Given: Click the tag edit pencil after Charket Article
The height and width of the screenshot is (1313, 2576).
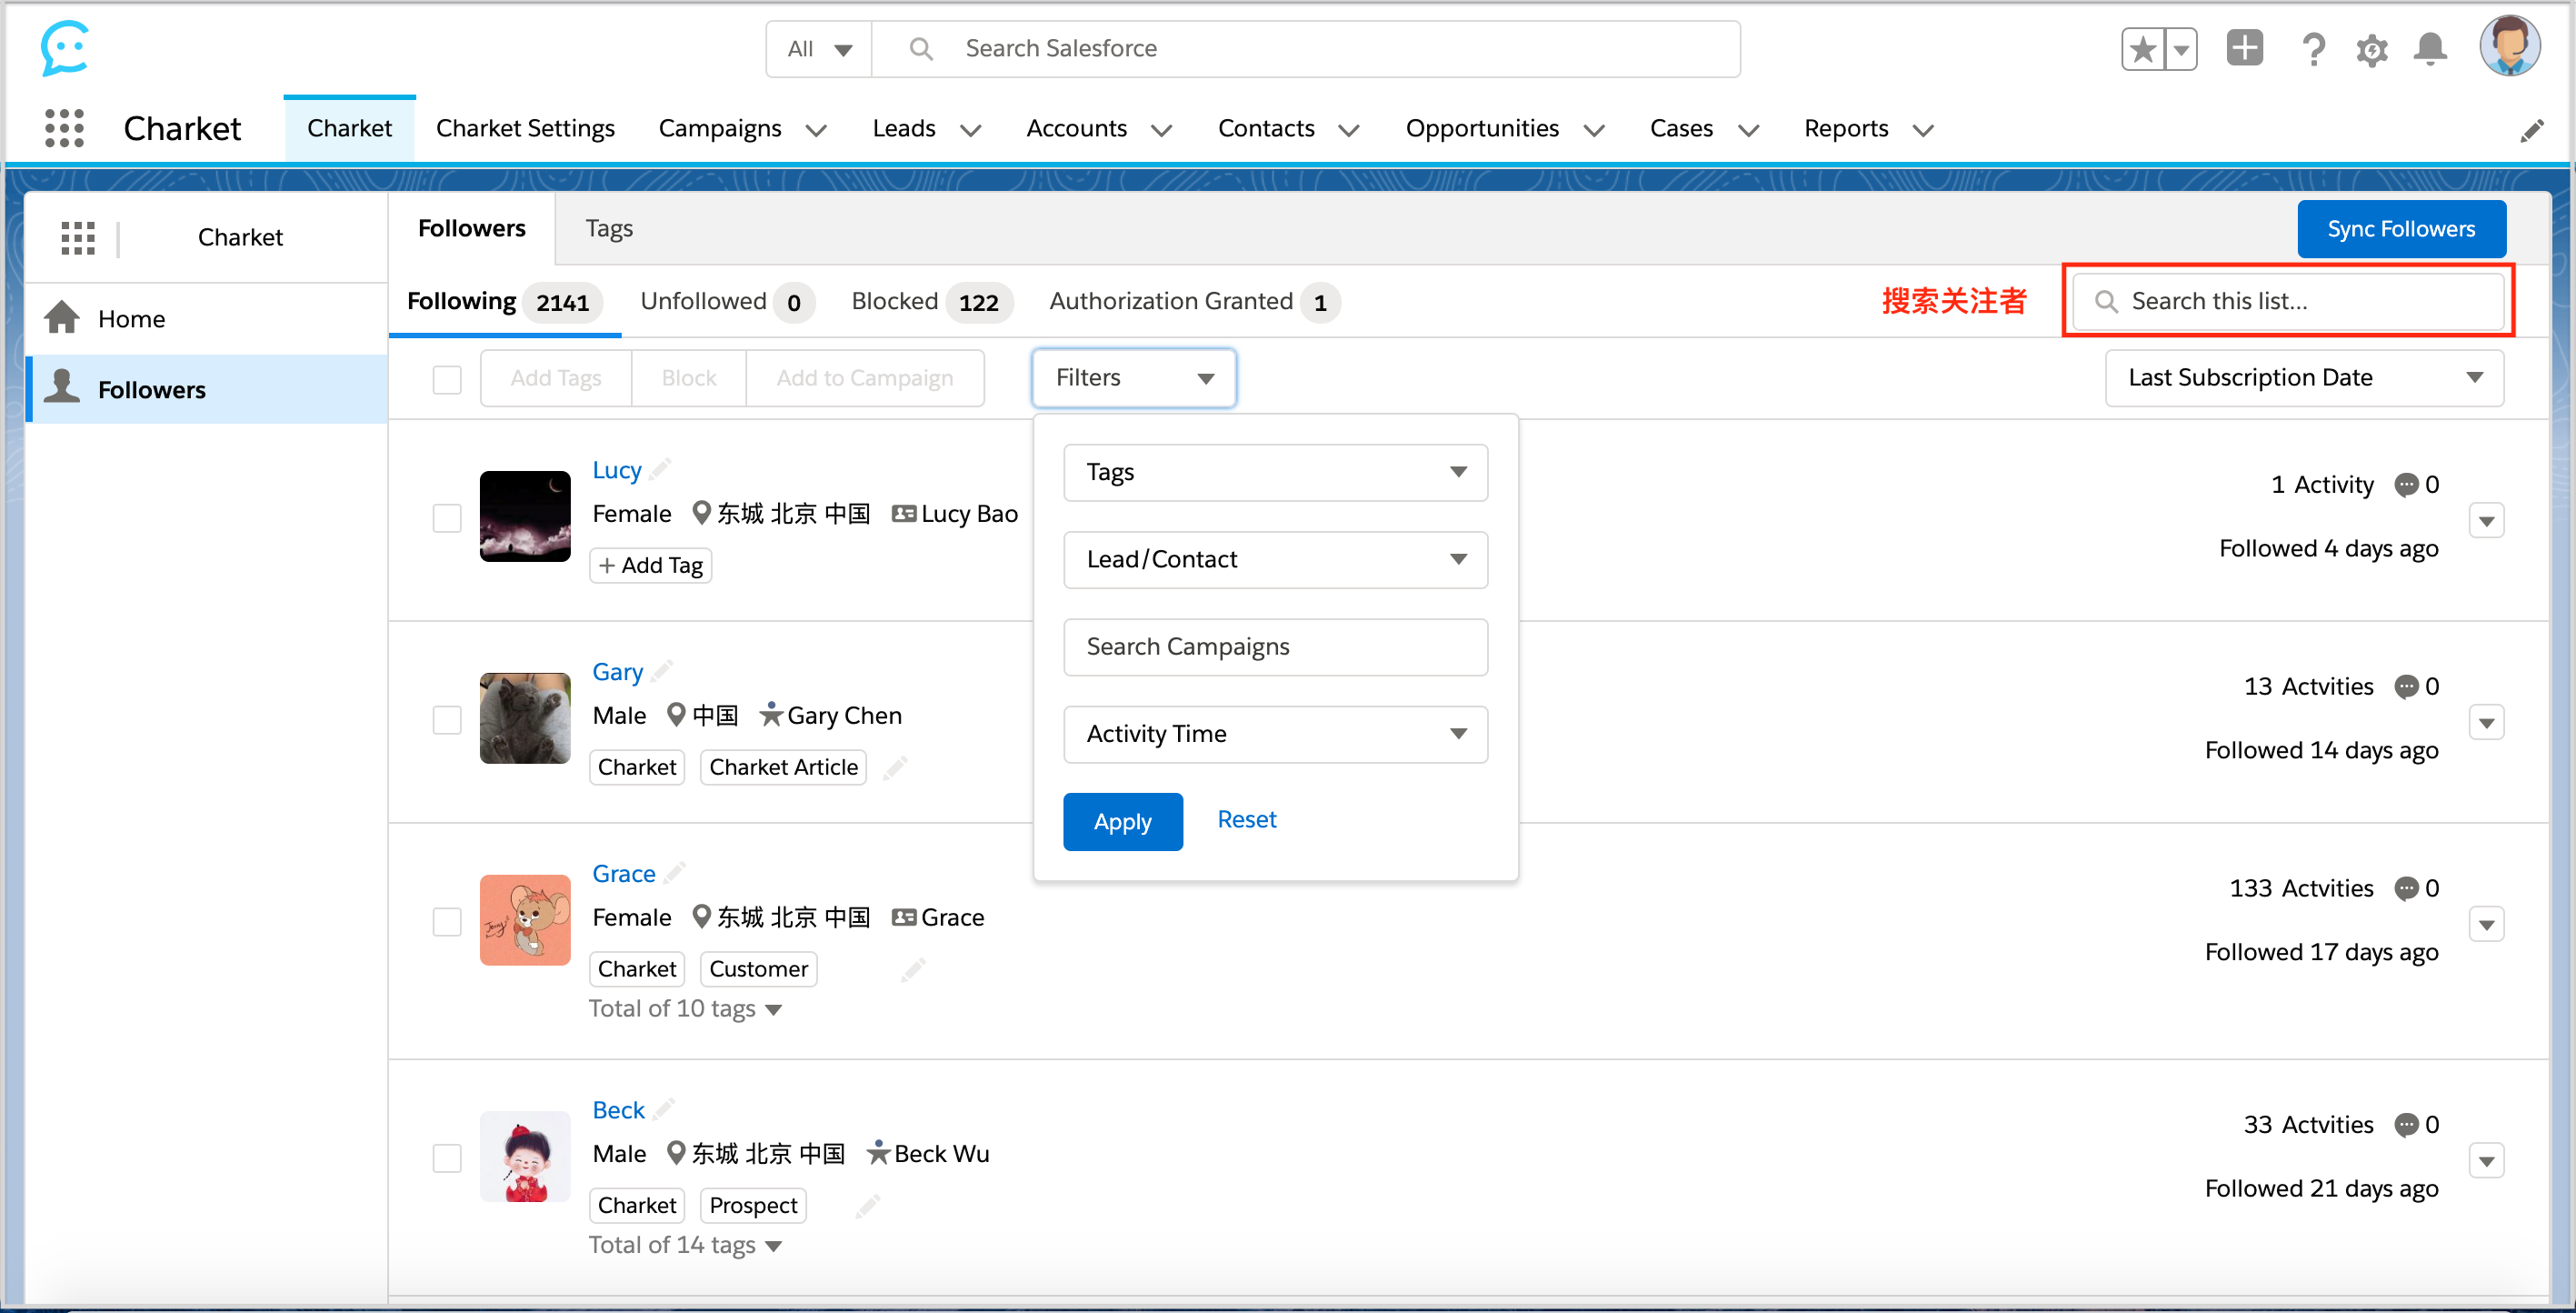Looking at the screenshot, I should click(895, 768).
